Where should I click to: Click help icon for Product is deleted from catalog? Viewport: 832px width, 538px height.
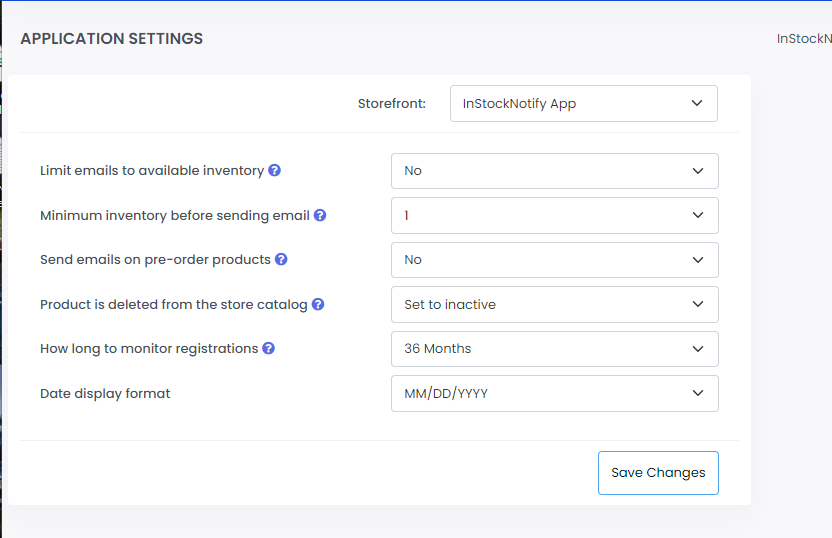[318, 304]
